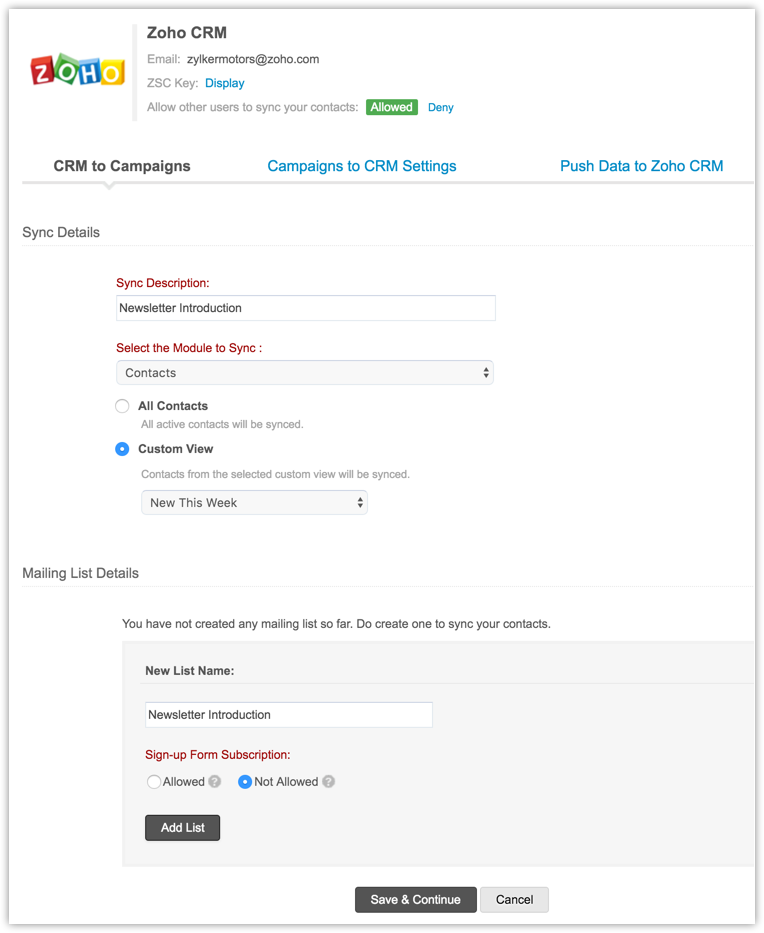Image resolution: width=764 pixels, height=933 pixels.
Task: Go to Push Data to Zoho CRM tab
Action: [x=641, y=166]
